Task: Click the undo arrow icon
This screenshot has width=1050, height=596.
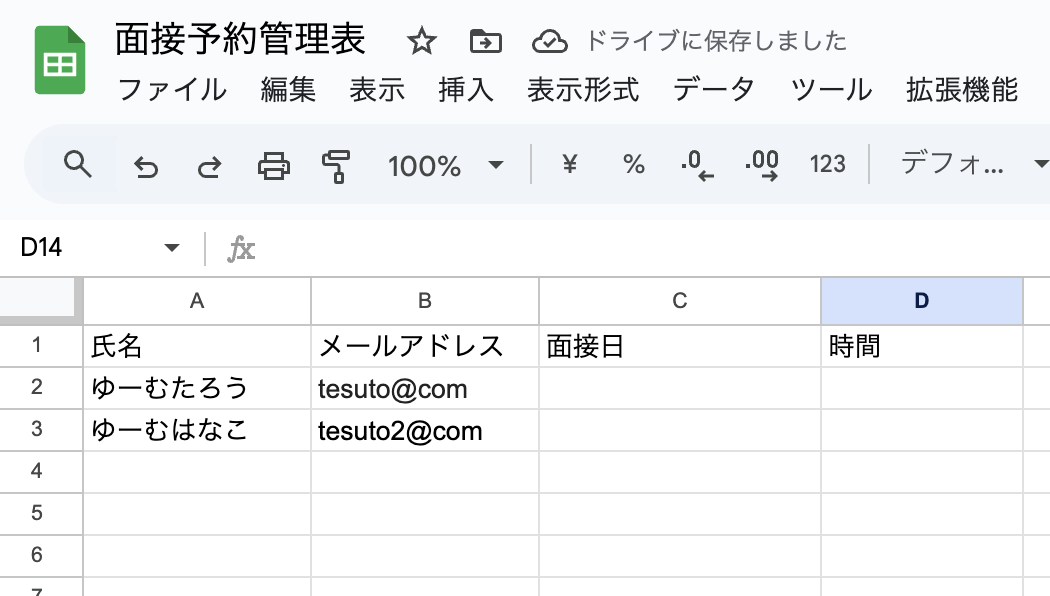Action: click(x=146, y=166)
